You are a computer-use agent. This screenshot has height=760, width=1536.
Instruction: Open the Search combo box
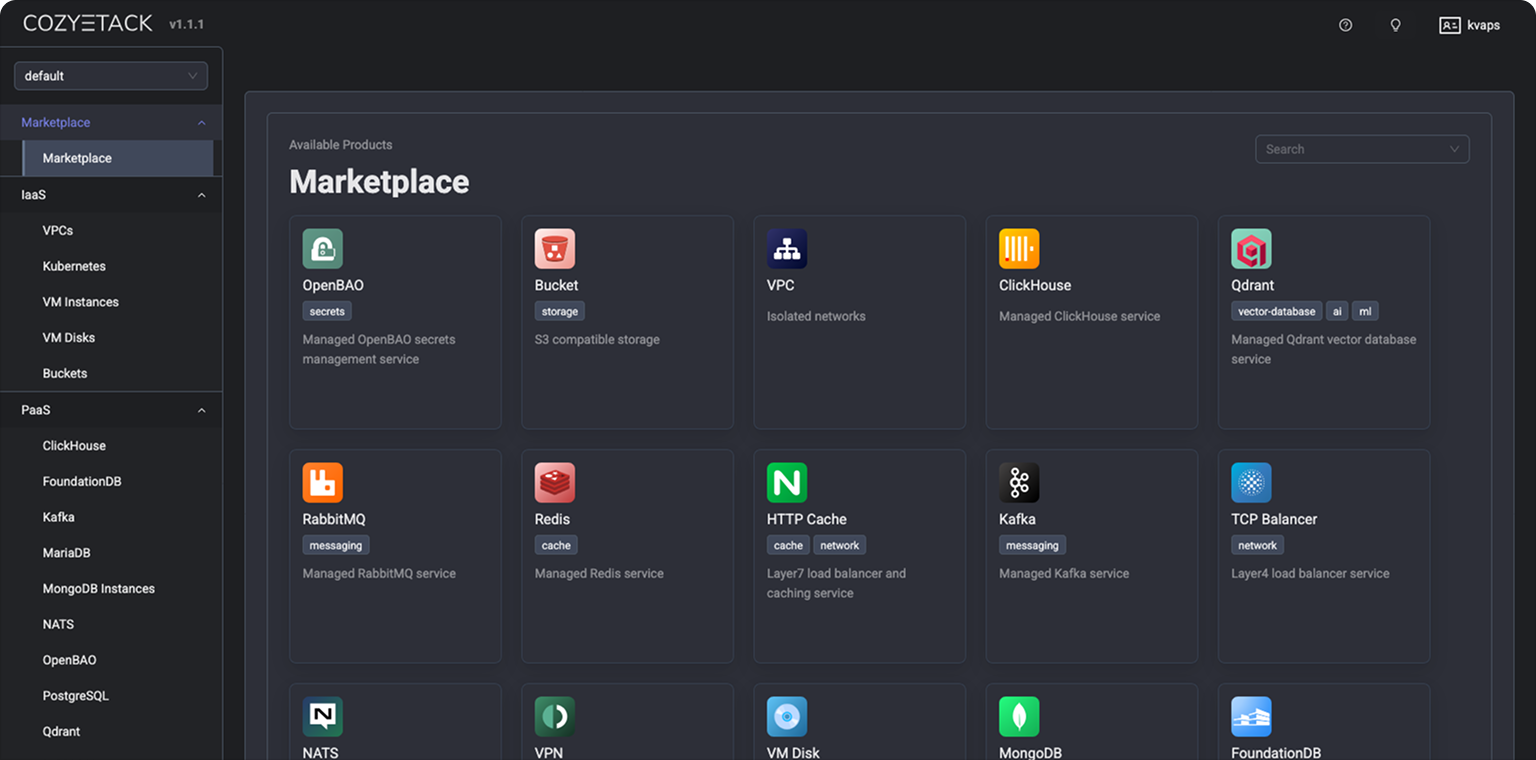coord(1362,149)
